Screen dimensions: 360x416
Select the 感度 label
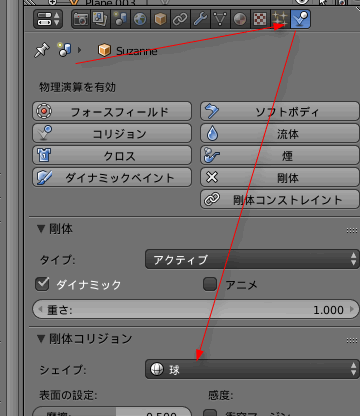click(x=221, y=395)
